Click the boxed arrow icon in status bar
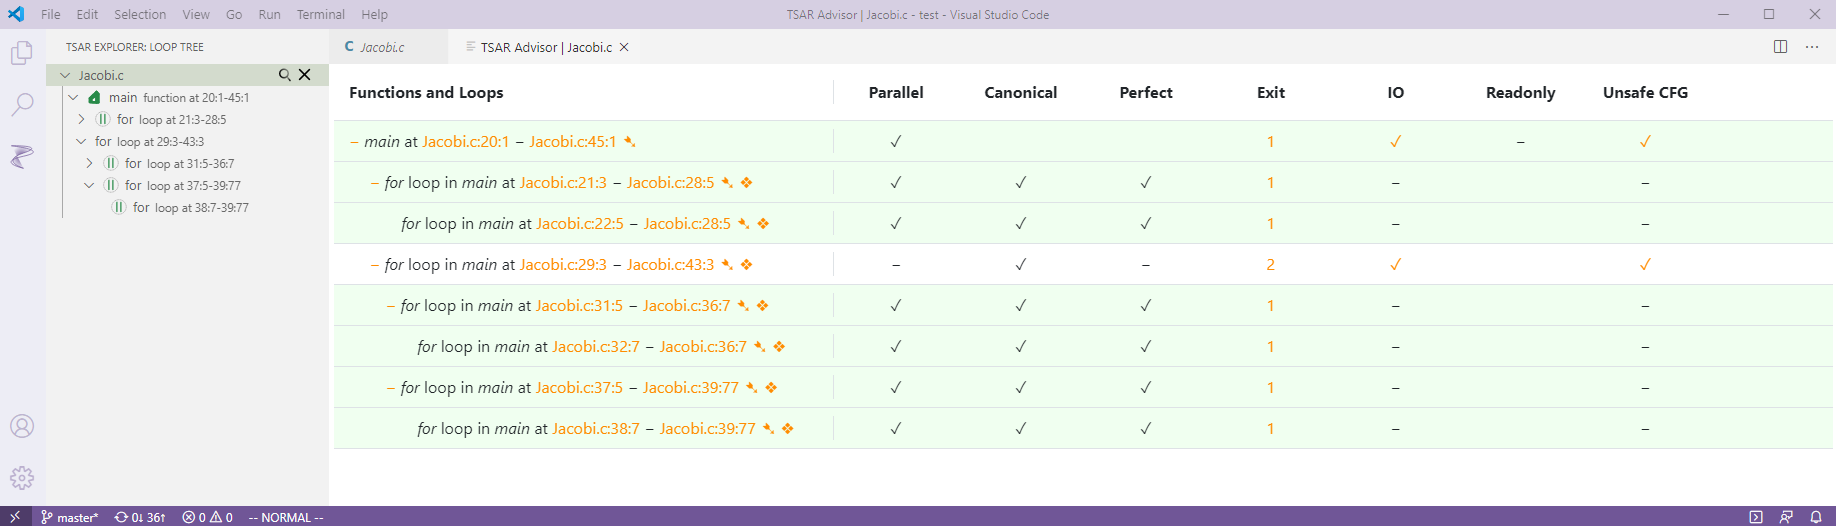 (1756, 517)
